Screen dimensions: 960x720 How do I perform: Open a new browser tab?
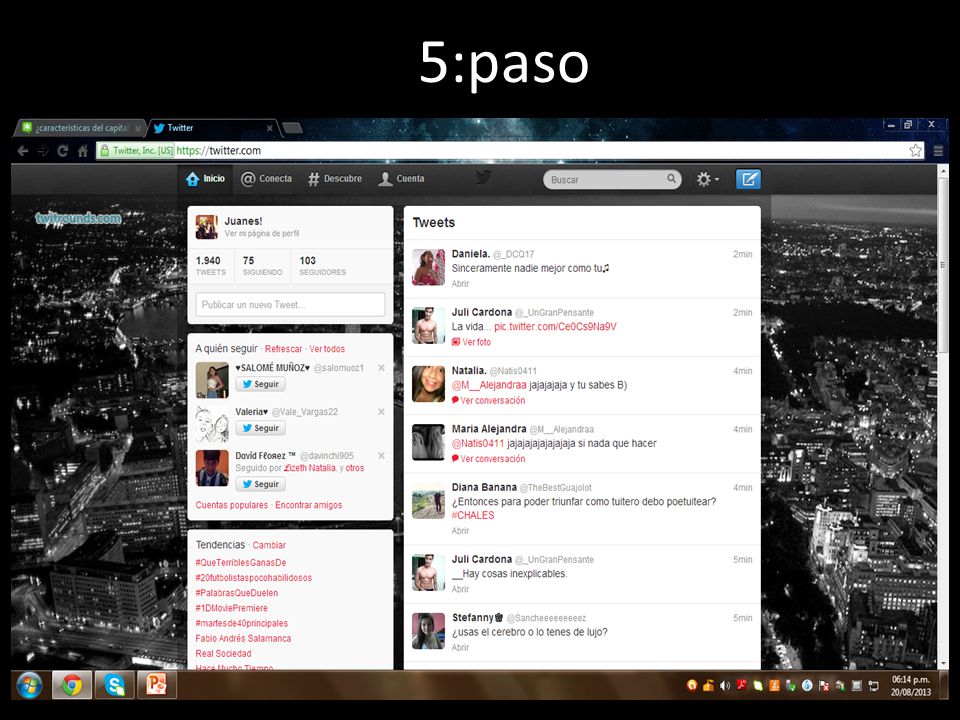coord(293,128)
